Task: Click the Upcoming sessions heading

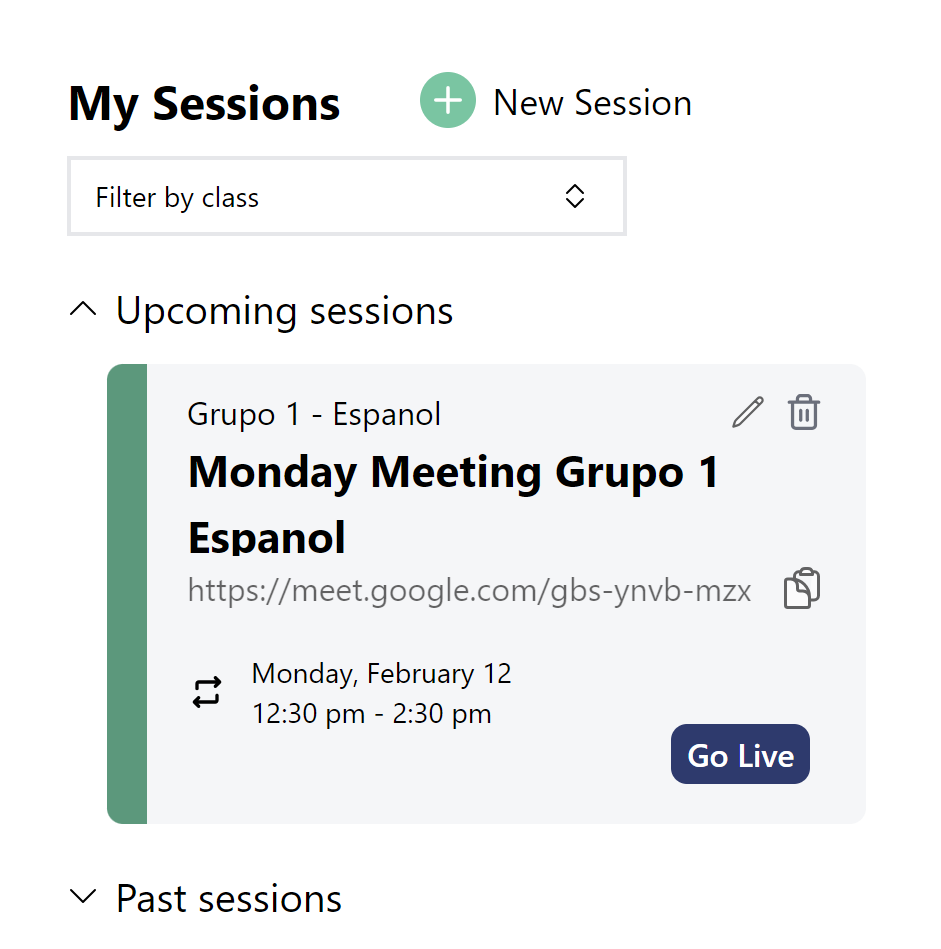Action: (284, 311)
